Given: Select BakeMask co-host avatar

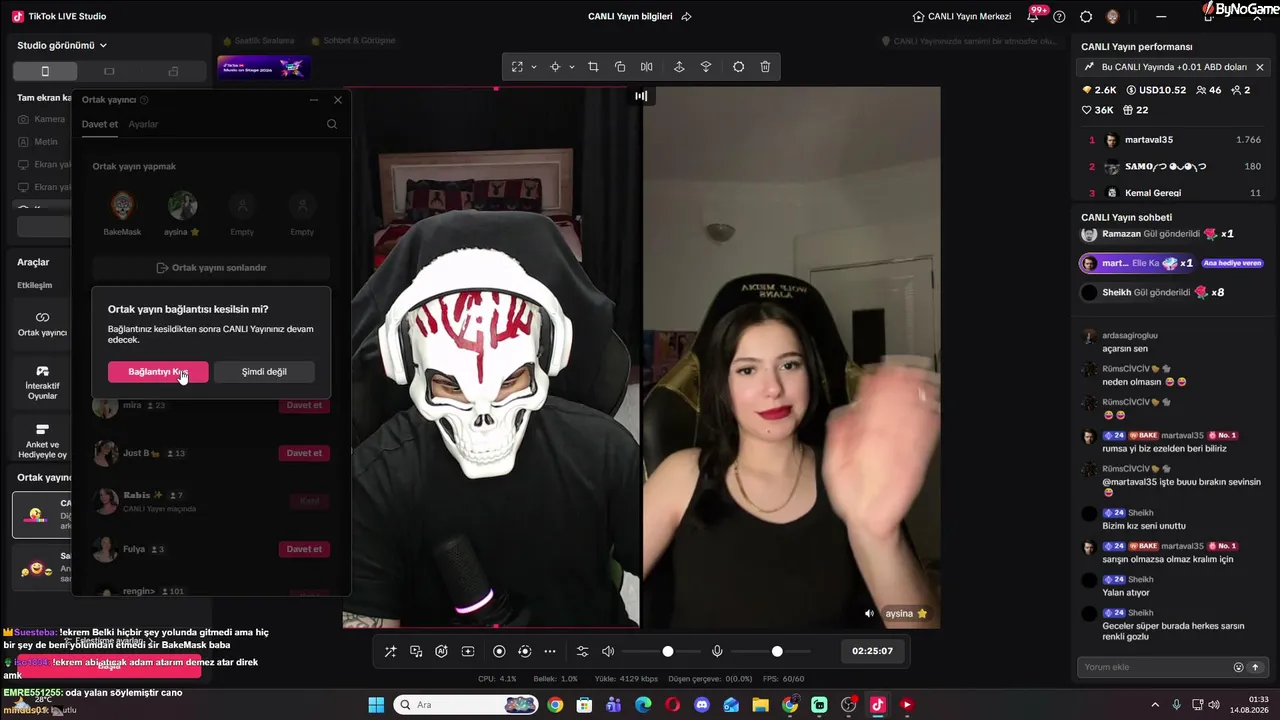Looking at the screenshot, I should pyautogui.click(x=122, y=207).
